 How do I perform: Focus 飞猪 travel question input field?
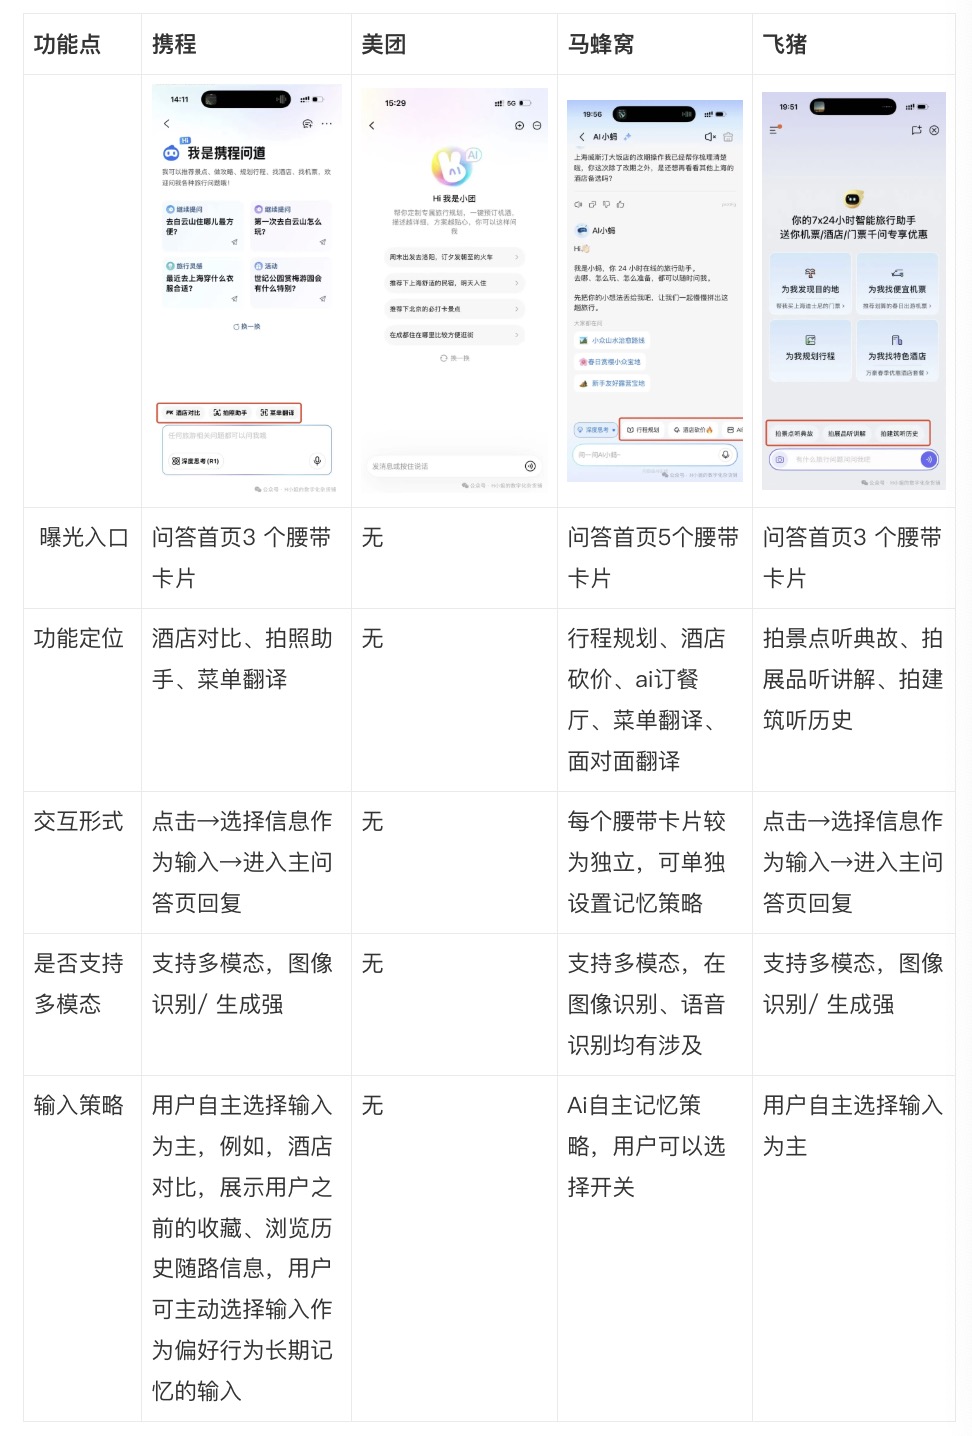pos(853,459)
